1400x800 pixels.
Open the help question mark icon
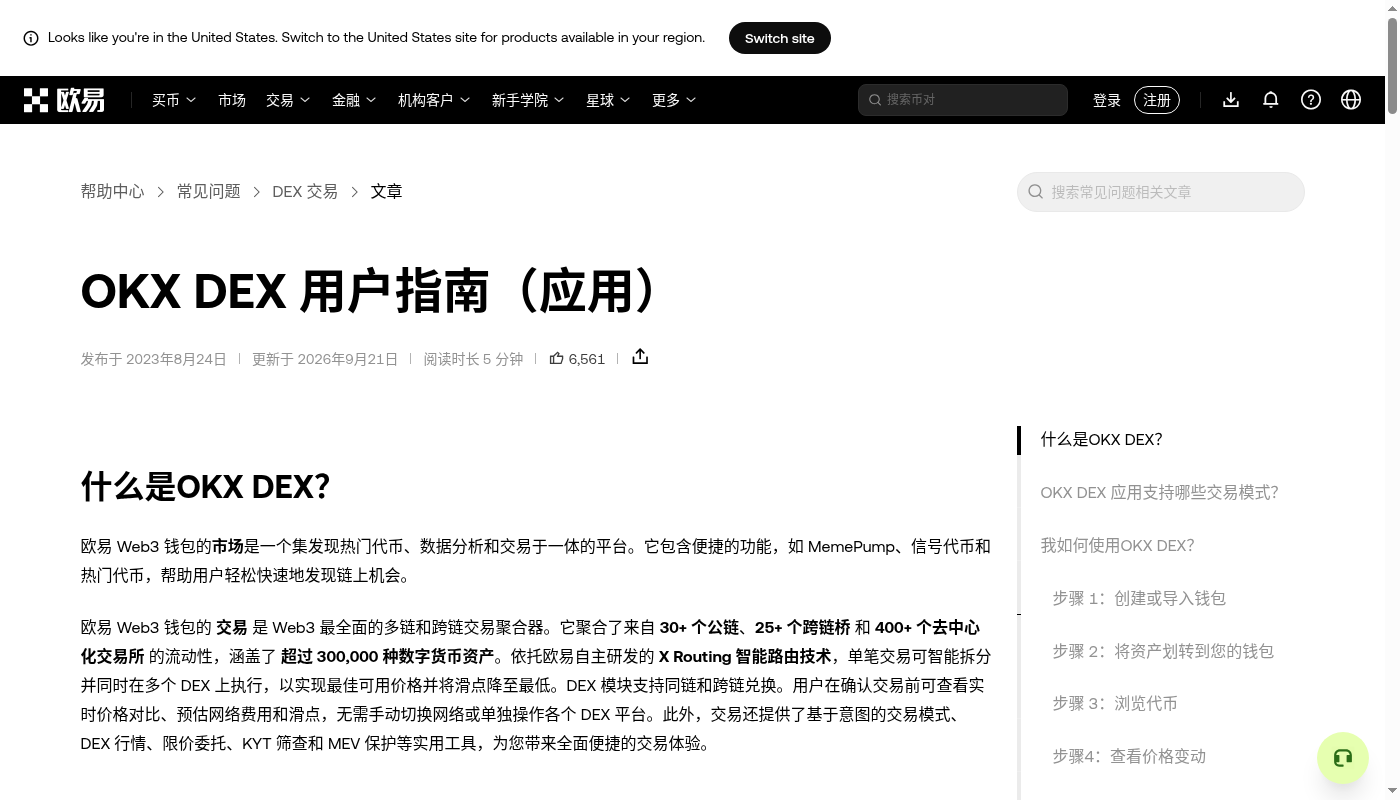click(x=1311, y=100)
